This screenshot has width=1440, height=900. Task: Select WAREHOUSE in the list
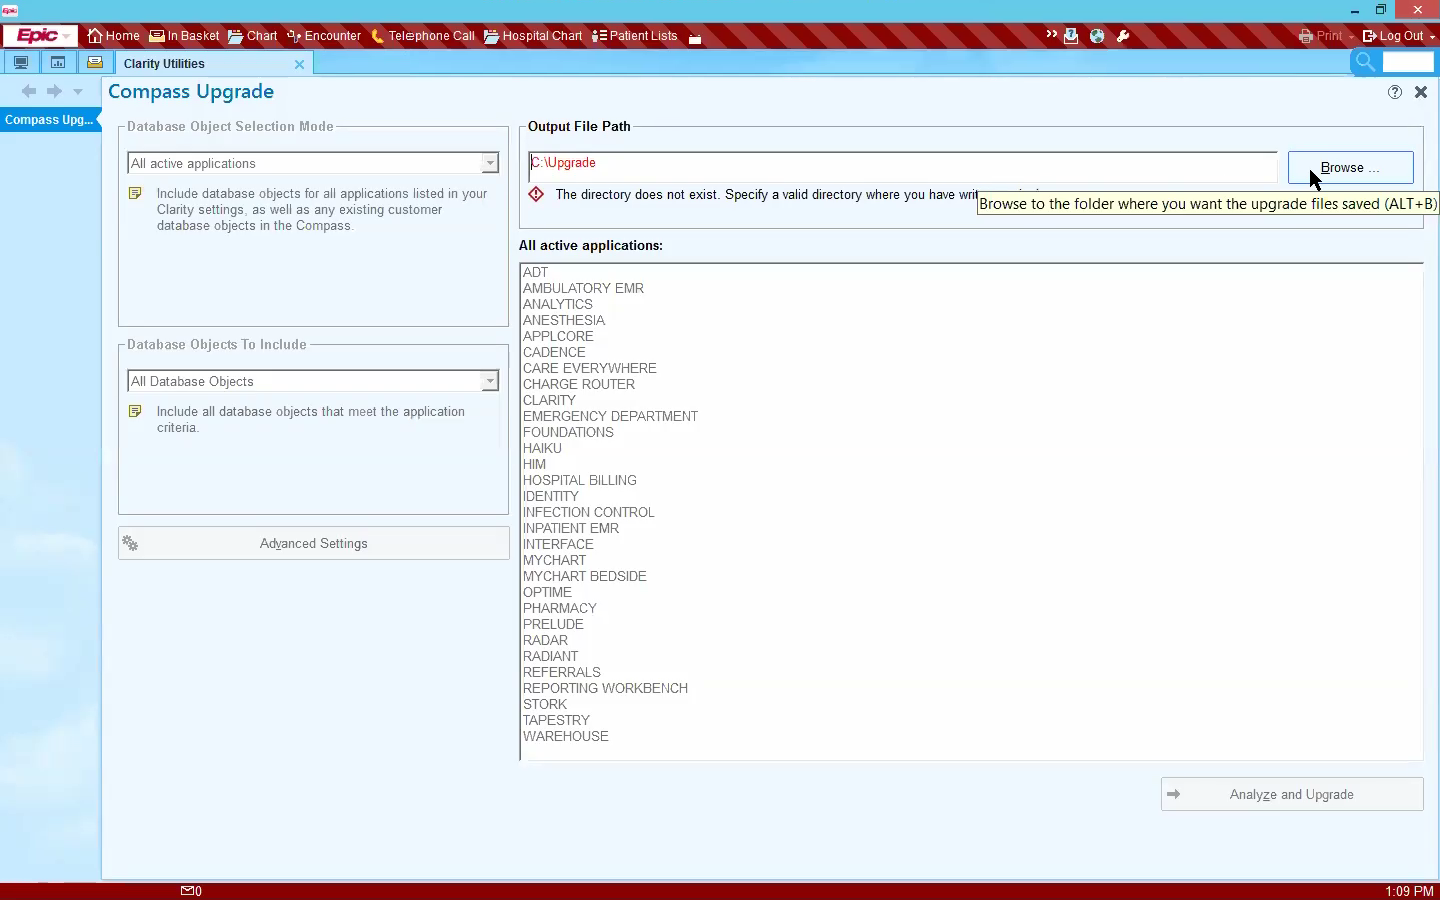click(566, 736)
